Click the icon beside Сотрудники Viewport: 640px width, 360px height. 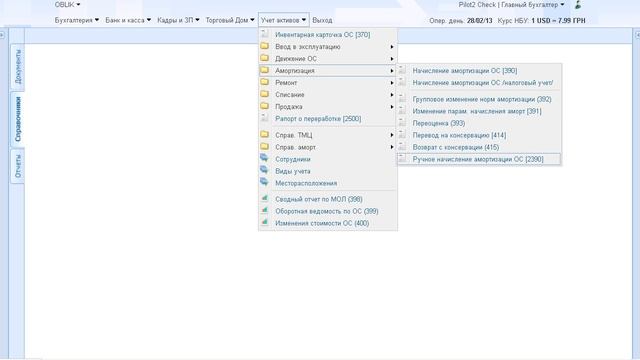(x=264, y=158)
